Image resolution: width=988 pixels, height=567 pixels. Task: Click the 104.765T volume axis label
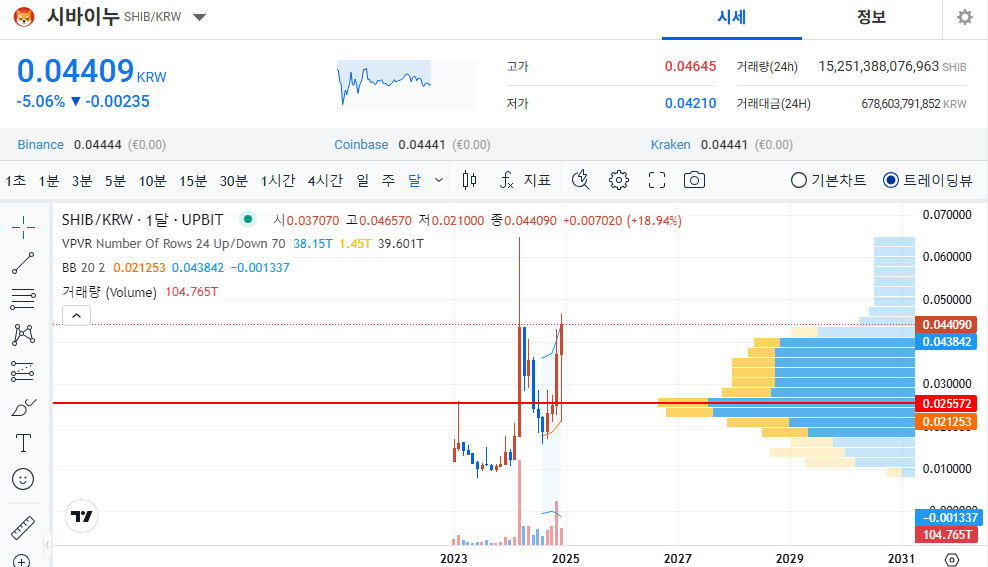tap(946, 535)
